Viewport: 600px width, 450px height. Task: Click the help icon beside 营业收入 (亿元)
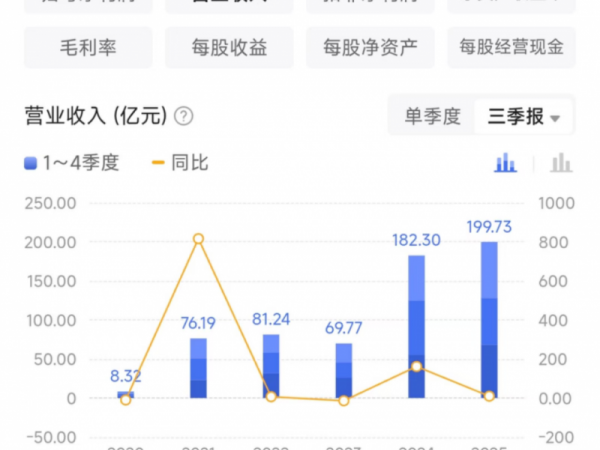pyautogui.click(x=183, y=116)
